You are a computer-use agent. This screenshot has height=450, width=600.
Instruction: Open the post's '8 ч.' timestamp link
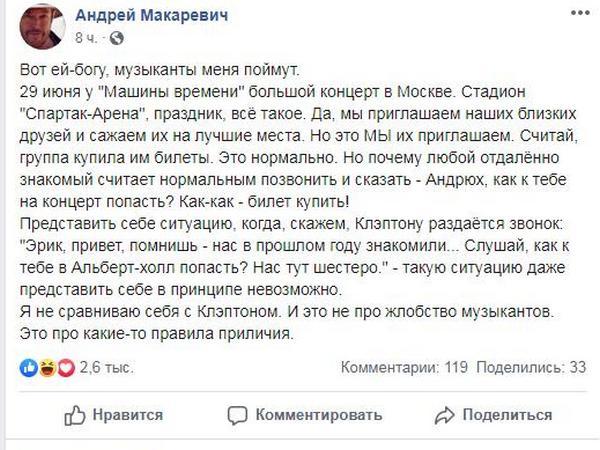pyautogui.click(x=83, y=38)
